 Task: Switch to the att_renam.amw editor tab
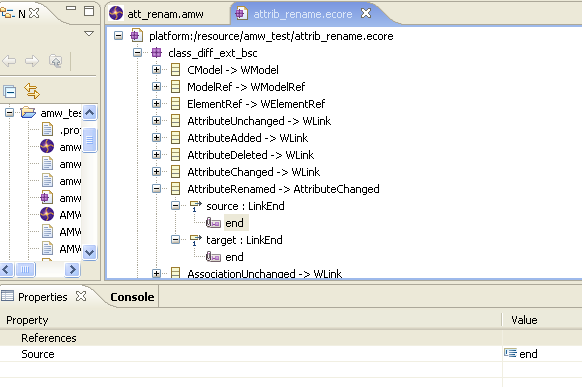[x=165, y=14]
